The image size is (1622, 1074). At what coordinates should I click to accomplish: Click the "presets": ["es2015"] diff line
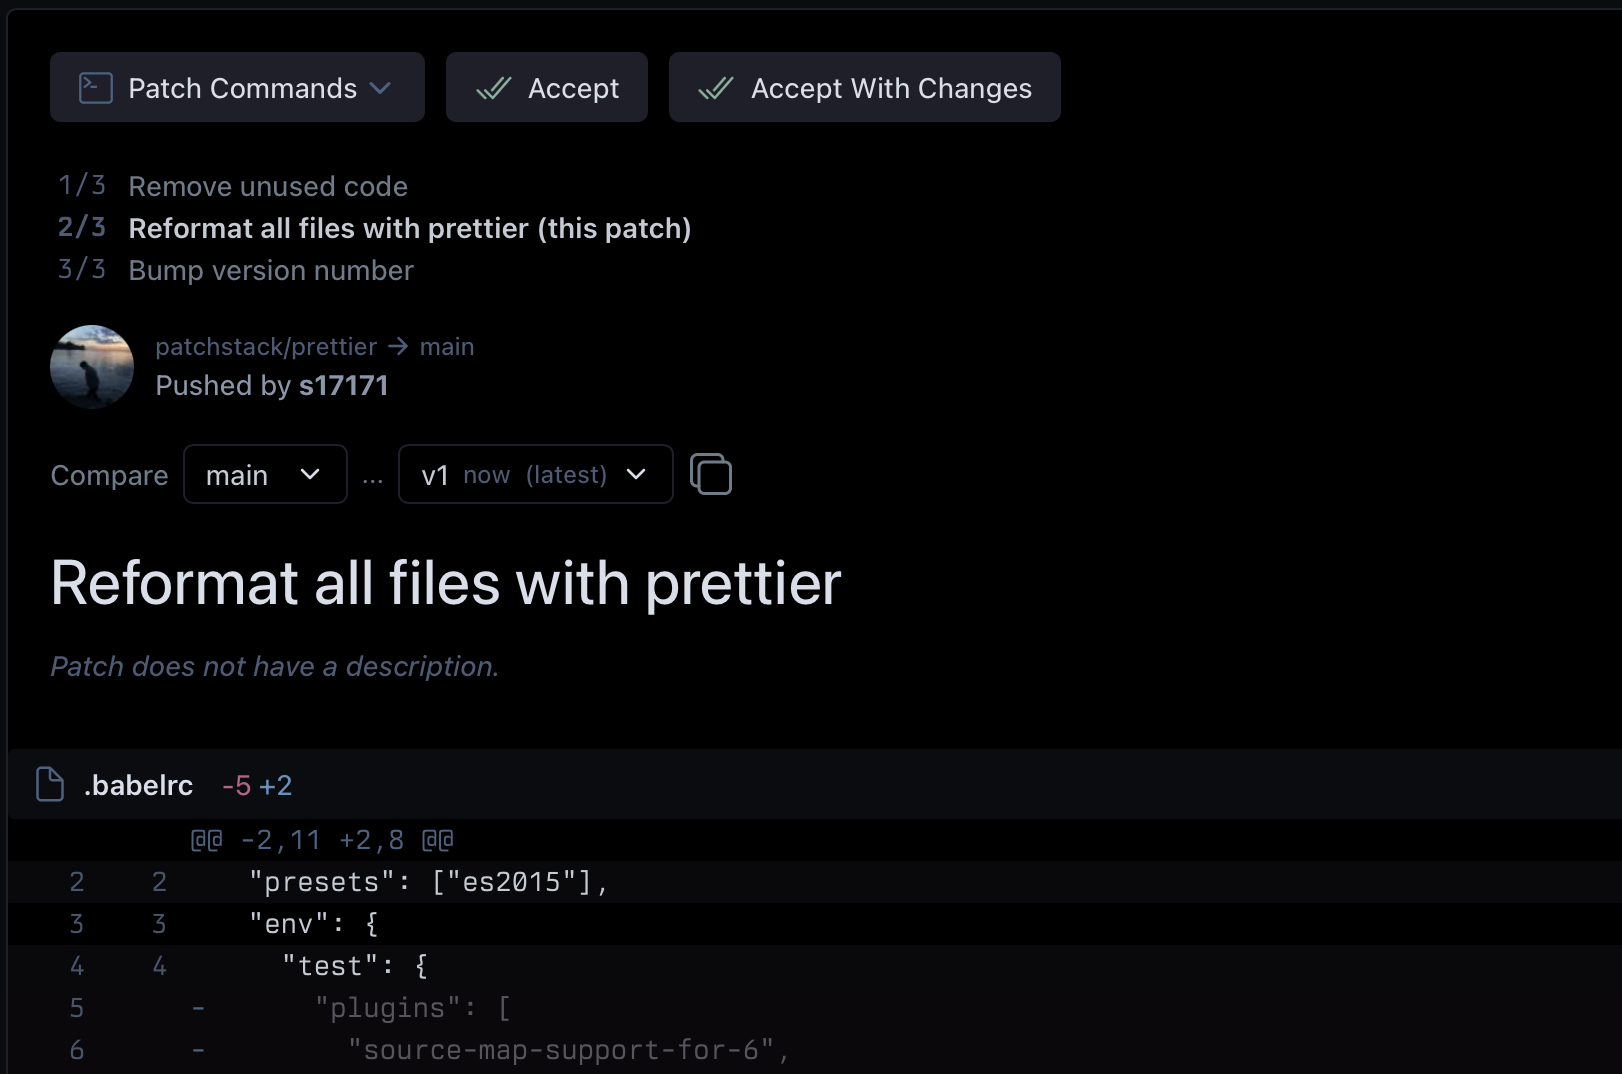pyautogui.click(x=815, y=882)
